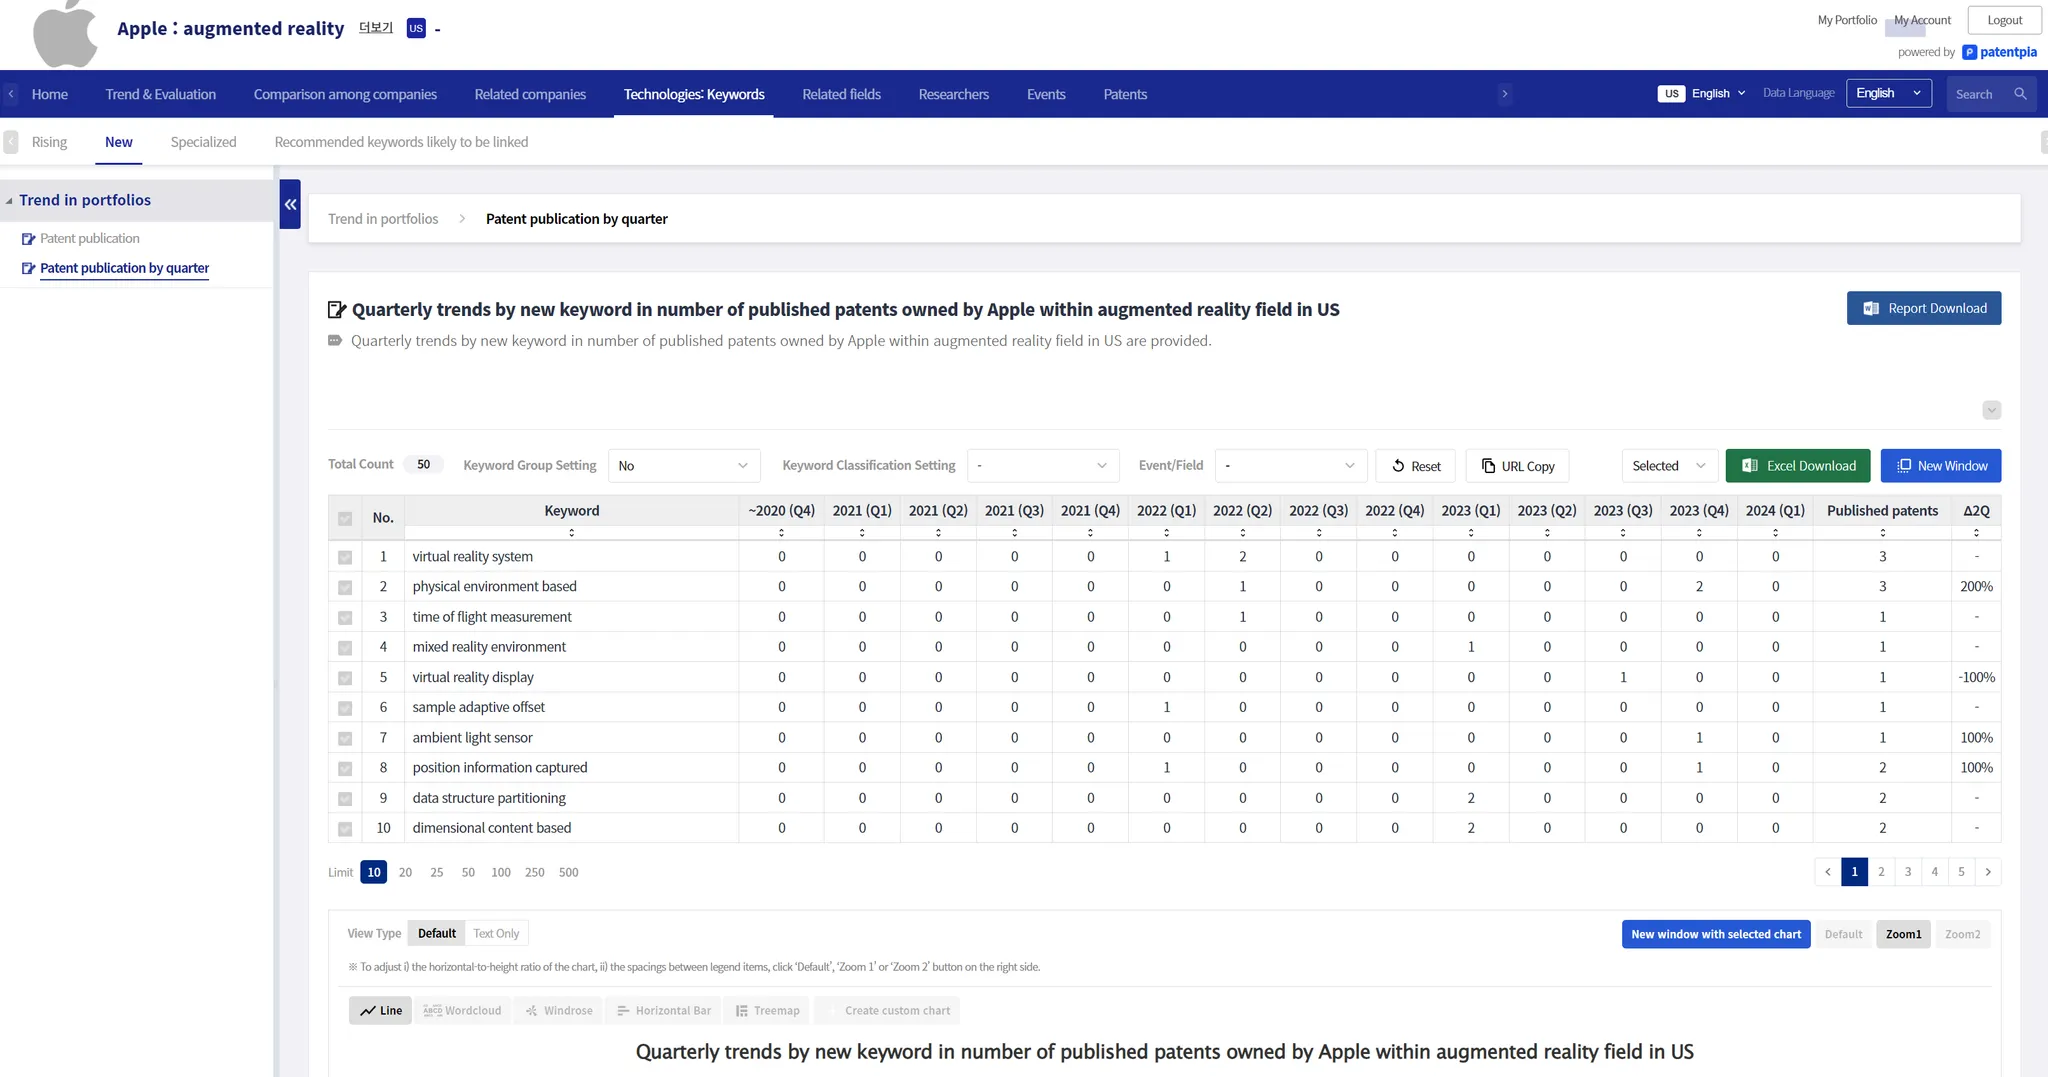
Task: Toggle the select-all checkbox in table header
Action: pyautogui.click(x=345, y=518)
